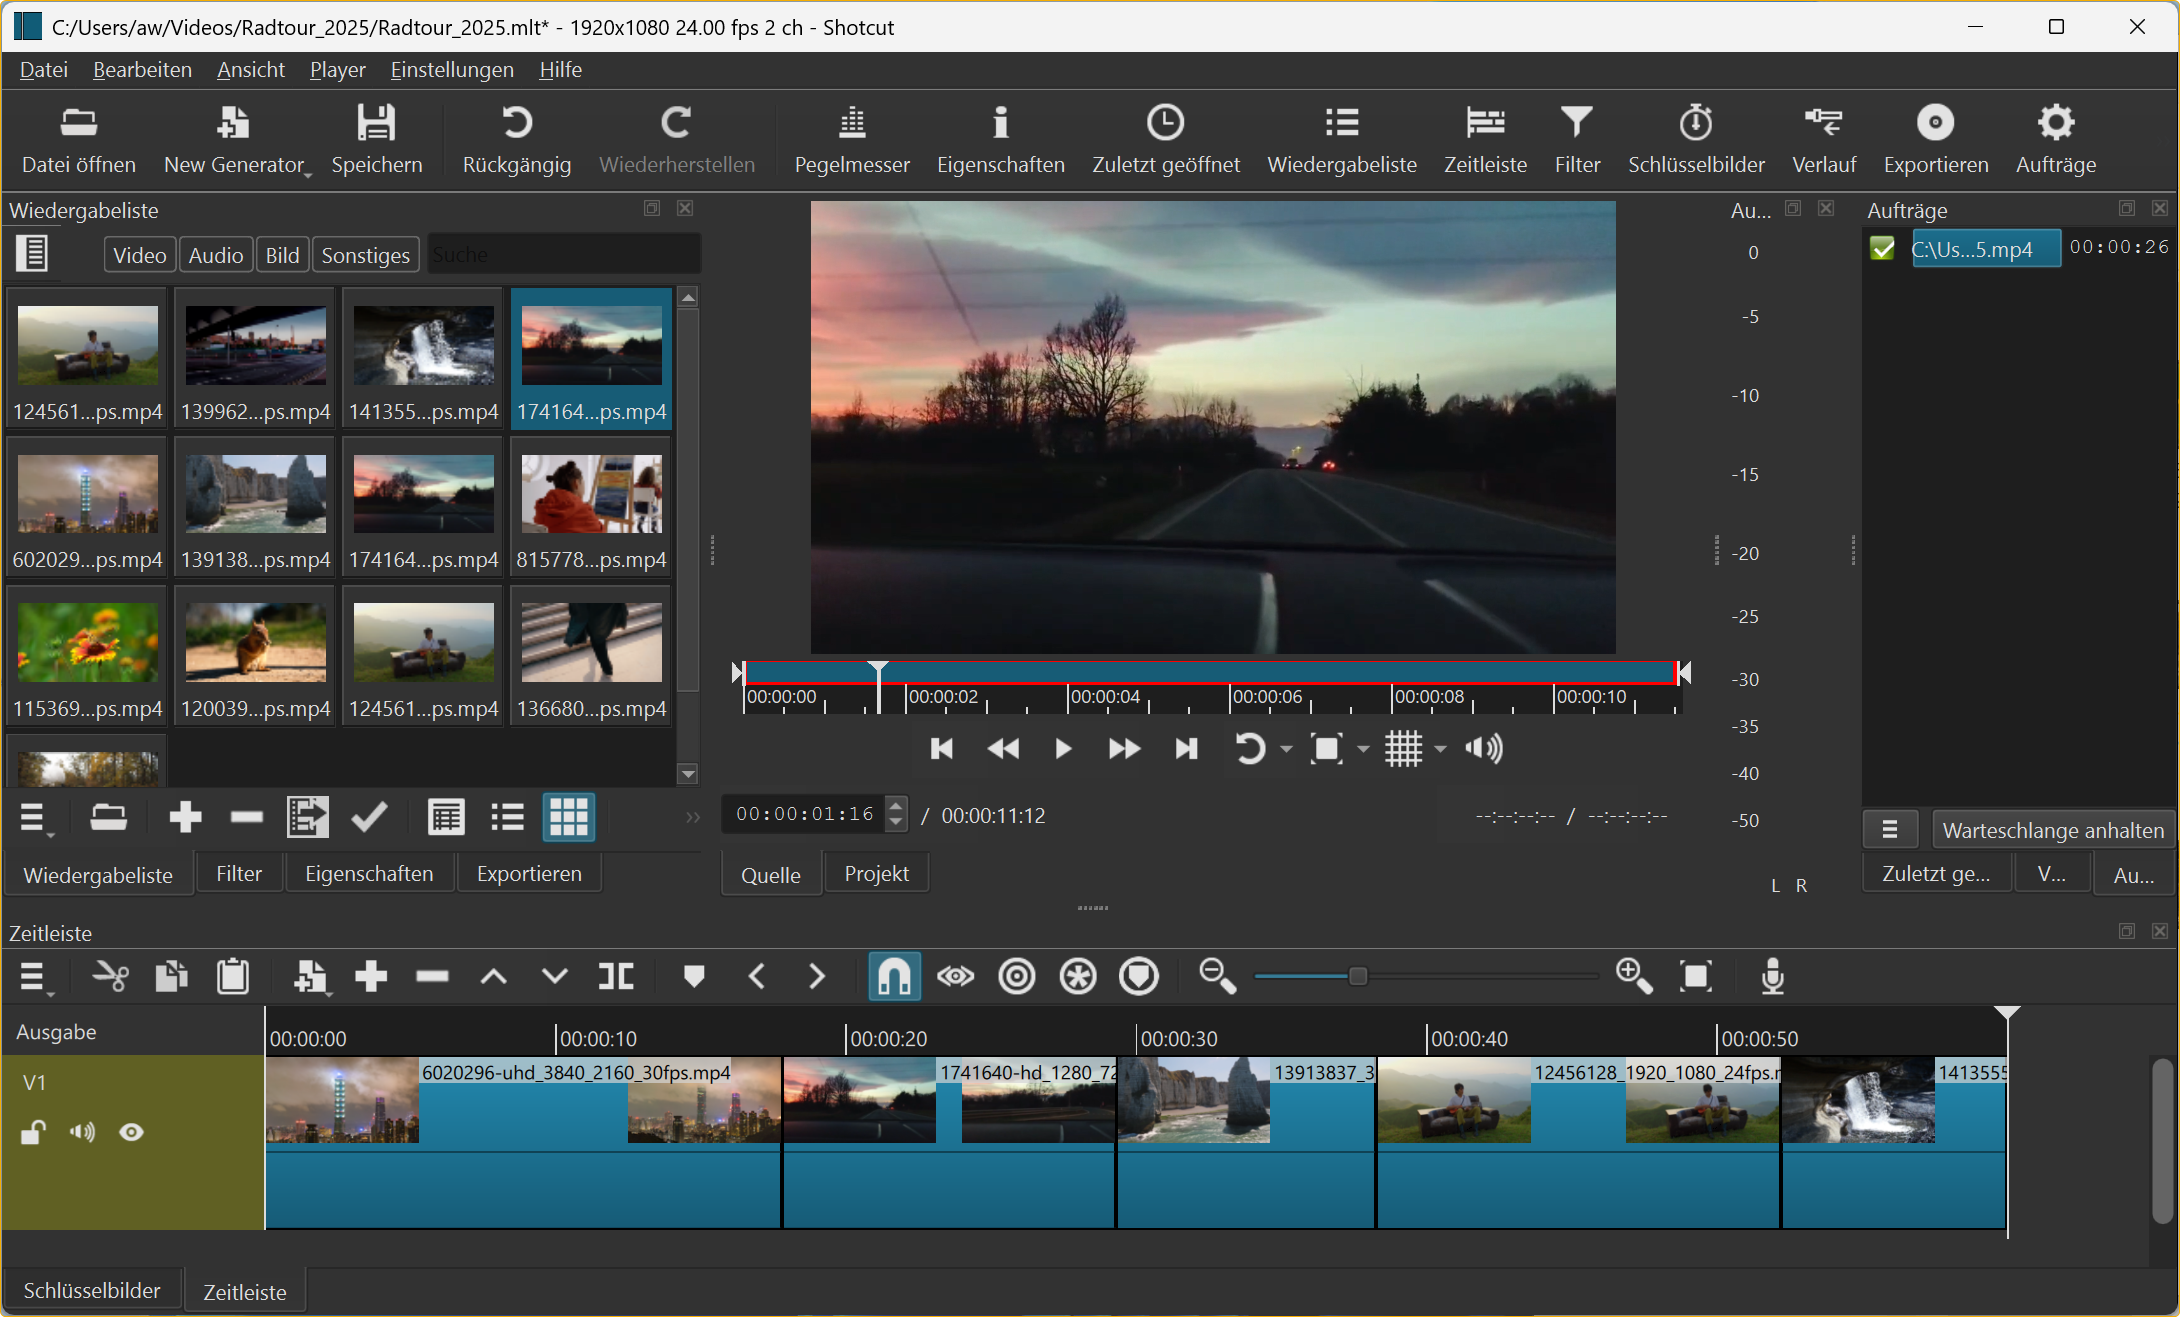Lock the V1 track
2180x1317 pixels.
pyautogui.click(x=33, y=1132)
